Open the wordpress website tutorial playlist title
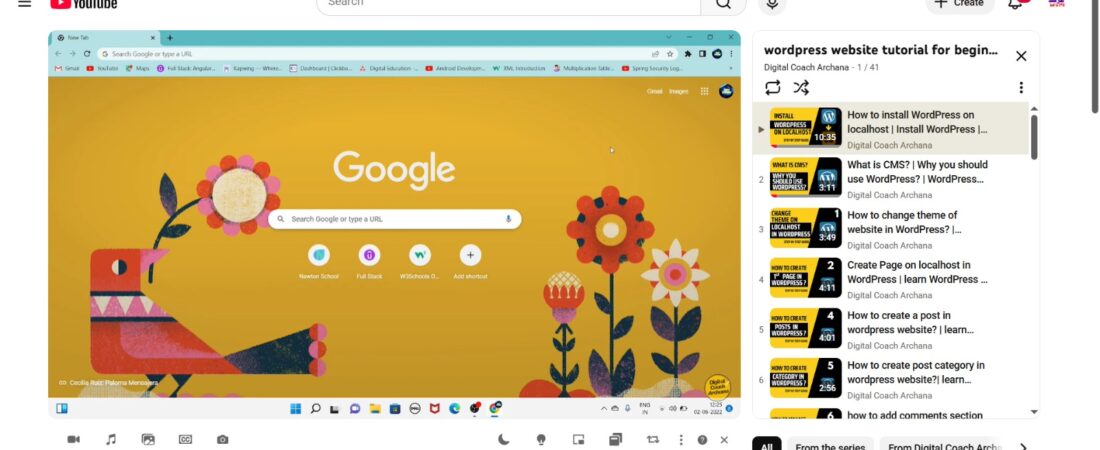Viewport: 1100px width, 450px height. 880,50
